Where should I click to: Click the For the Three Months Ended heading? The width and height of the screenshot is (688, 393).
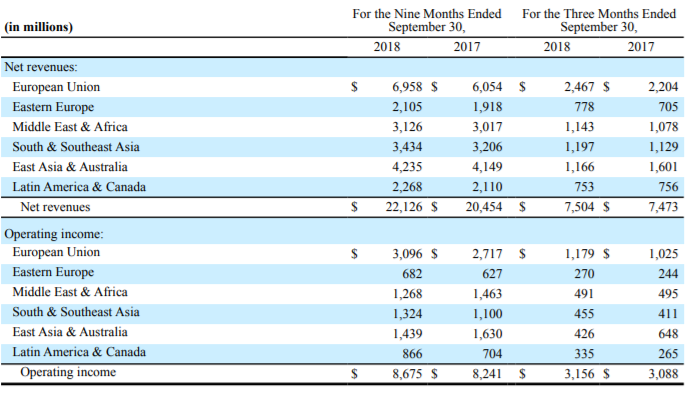click(x=598, y=14)
